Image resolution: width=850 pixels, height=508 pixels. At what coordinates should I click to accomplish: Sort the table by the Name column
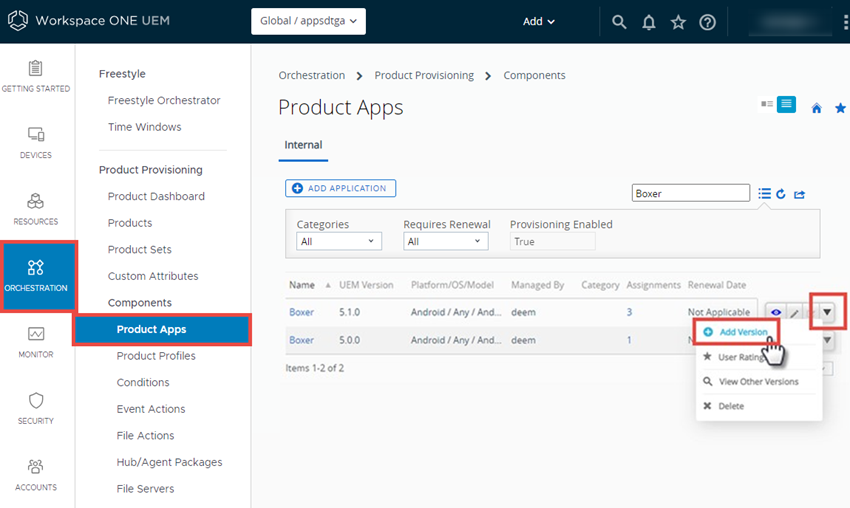302,285
